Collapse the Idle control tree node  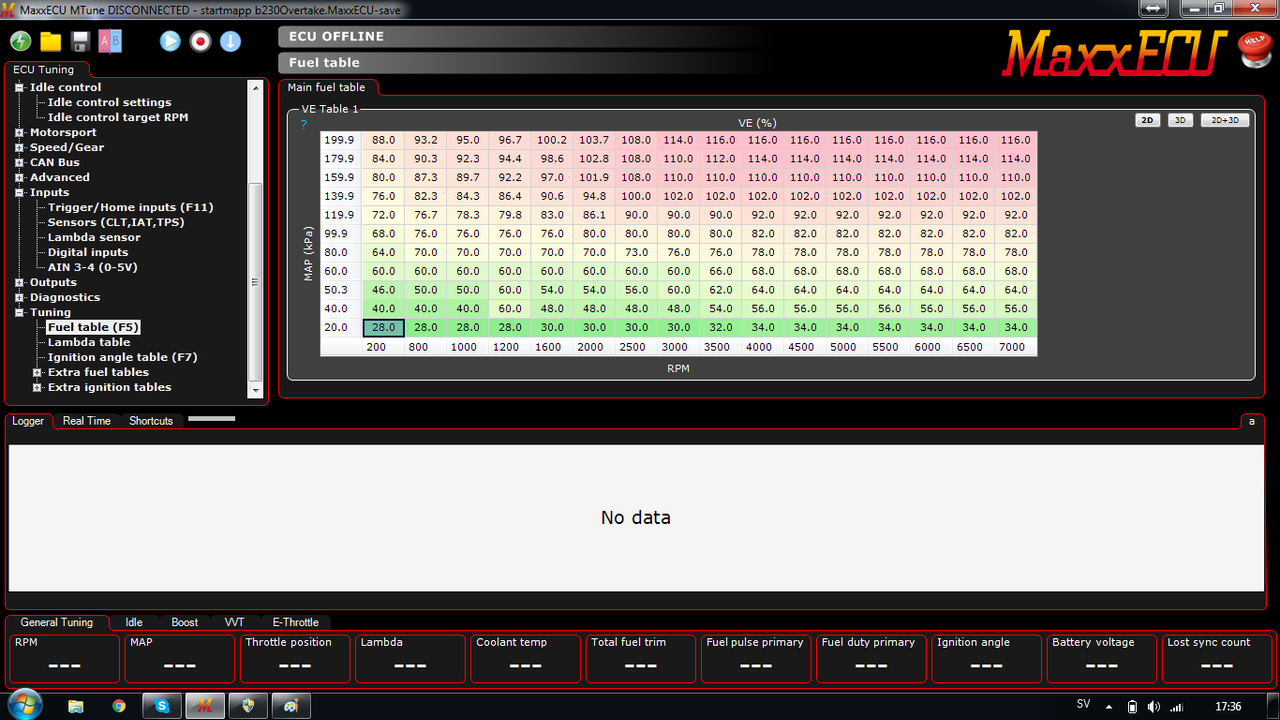coord(19,87)
